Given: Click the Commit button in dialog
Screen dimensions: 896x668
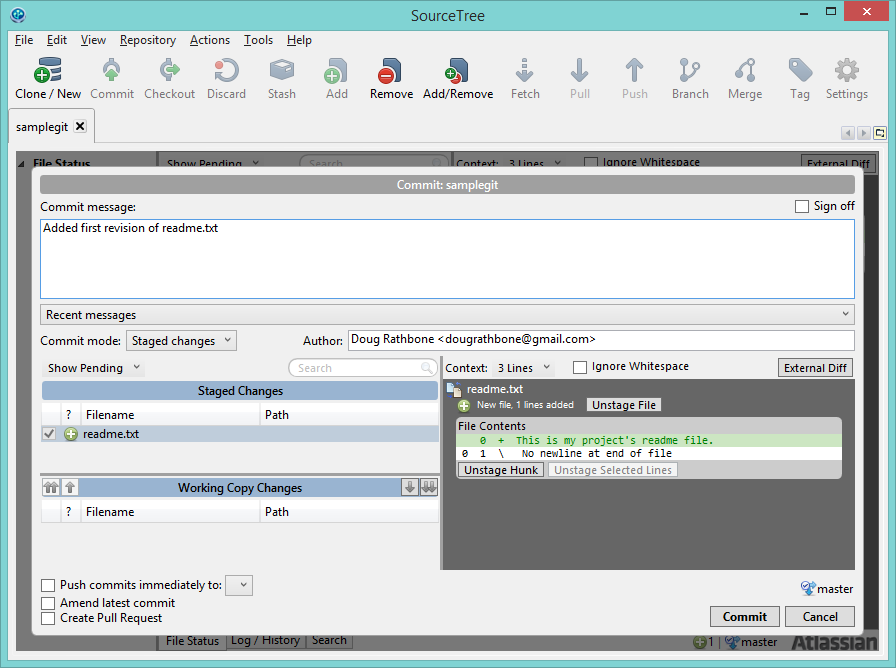Looking at the screenshot, I should click(x=745, y=617).
